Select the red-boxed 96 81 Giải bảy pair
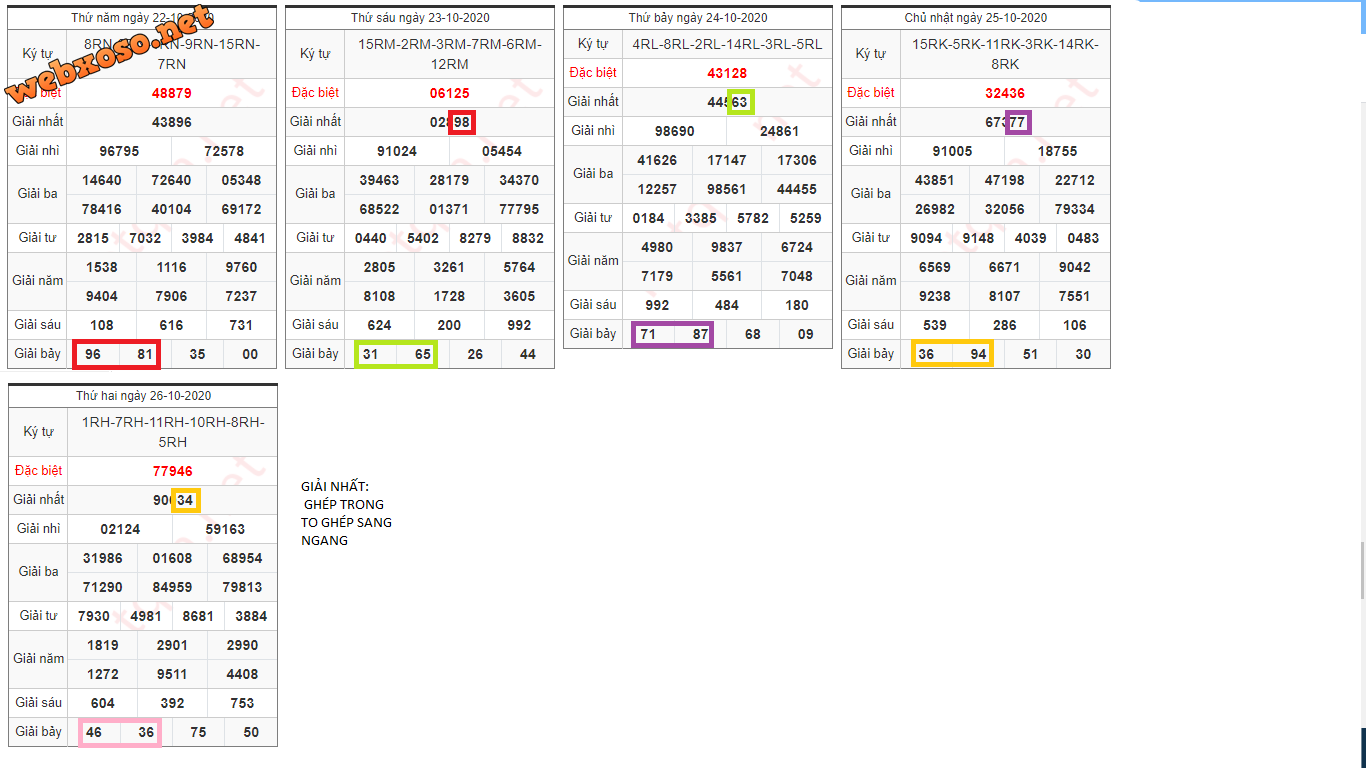The height and width of the screenshot is (768, 1366). coord(118,354)
